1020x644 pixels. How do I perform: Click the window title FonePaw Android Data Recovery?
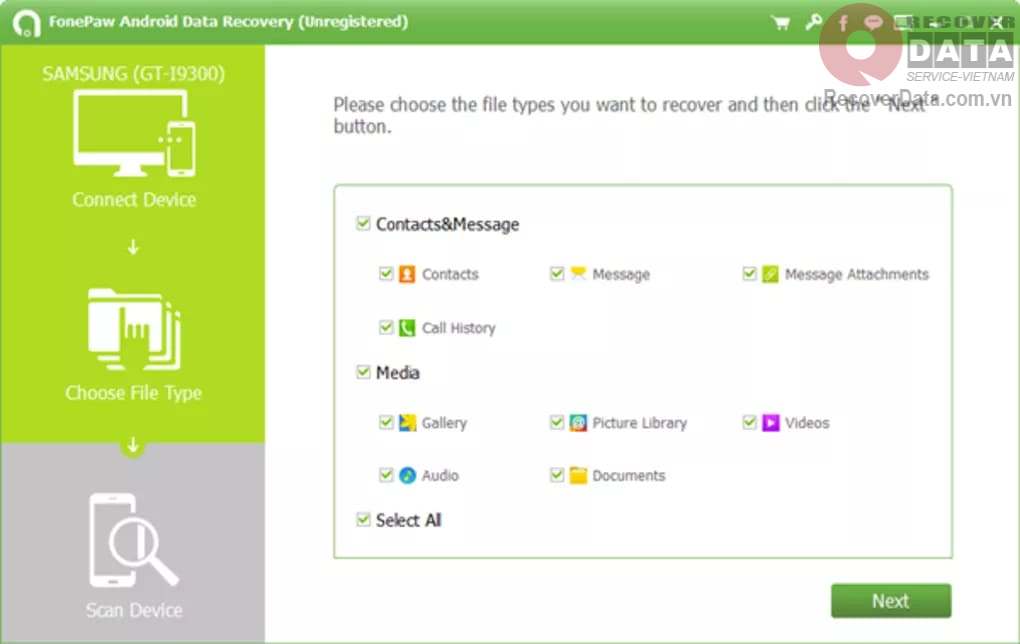tap(228, 21)
